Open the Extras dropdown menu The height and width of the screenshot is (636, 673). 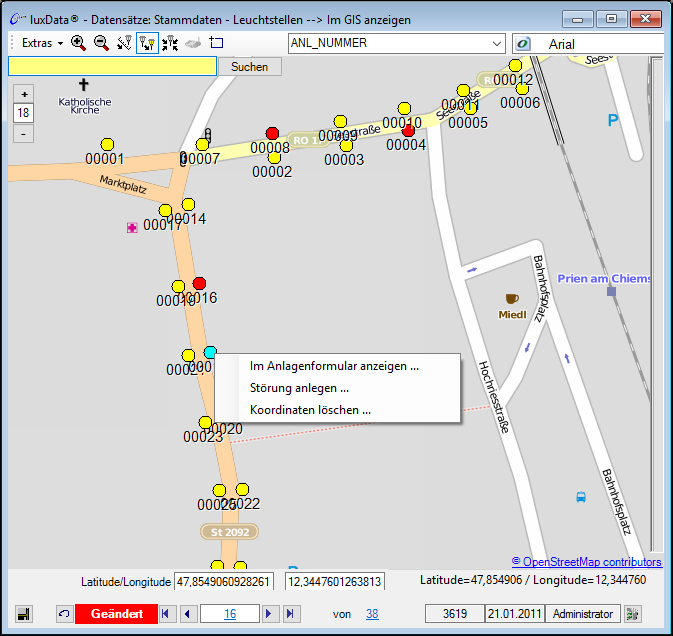click(x=42, y=43)
